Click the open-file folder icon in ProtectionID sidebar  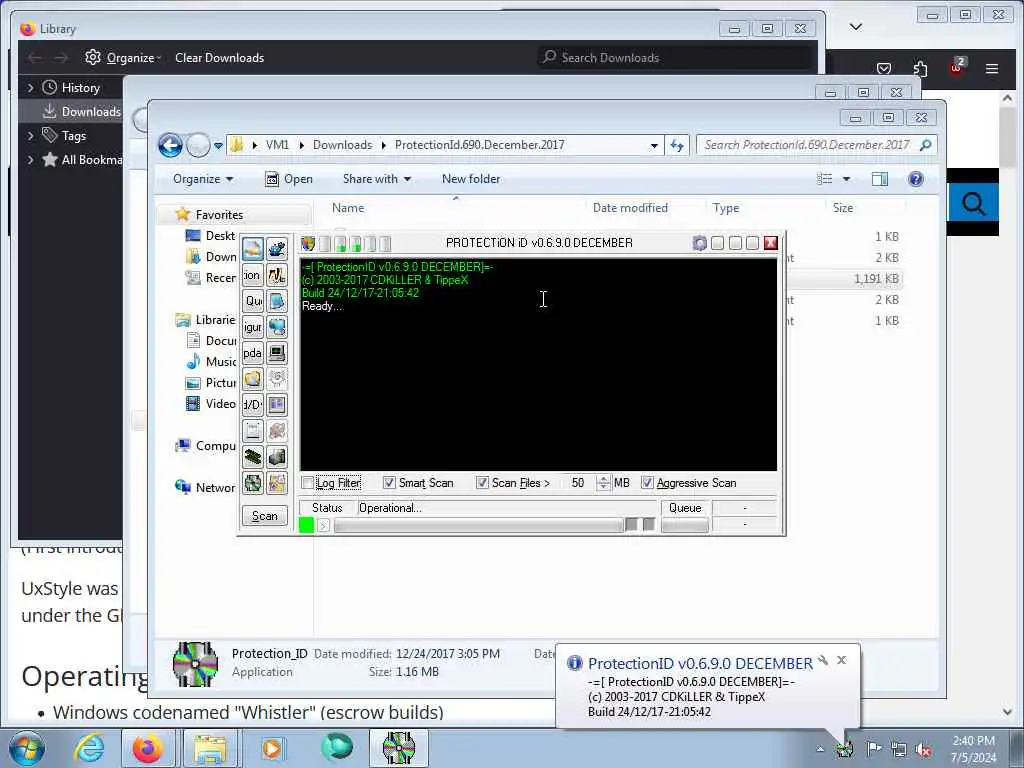click(x=253, y=249)
